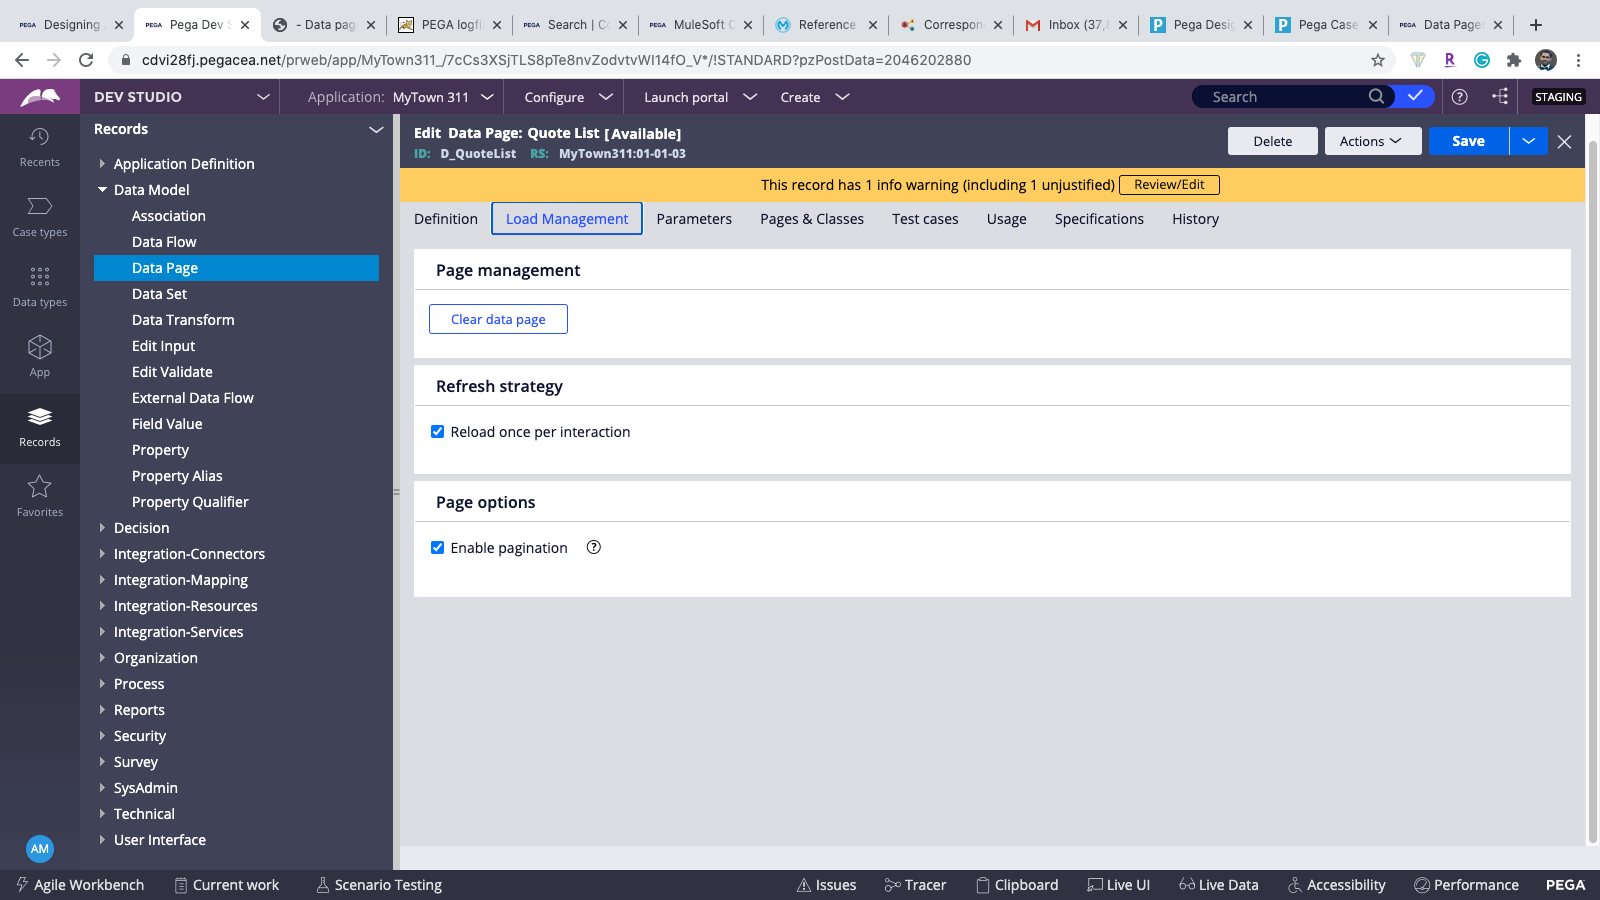The height and width of the screenshot is (900, 1600).
Task: Disable pagination for the data page
Action: [438, 547]
